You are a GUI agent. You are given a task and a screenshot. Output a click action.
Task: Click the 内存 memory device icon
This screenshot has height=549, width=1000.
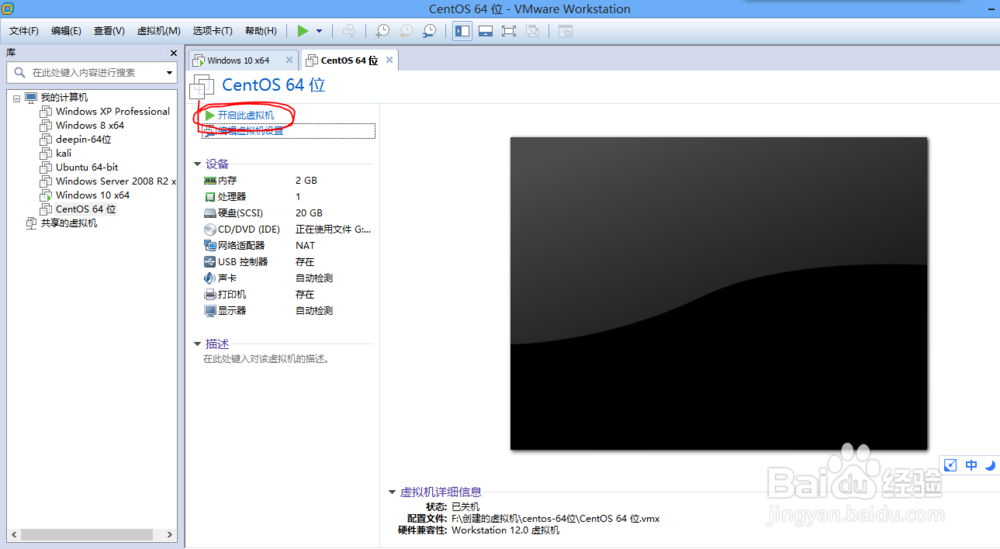point(210,180)
